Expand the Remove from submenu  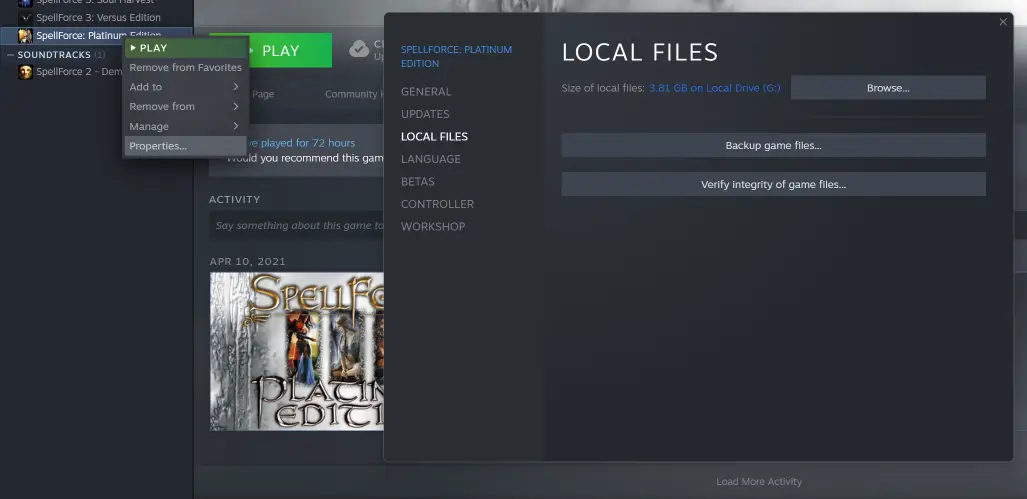tap(185, 106)
